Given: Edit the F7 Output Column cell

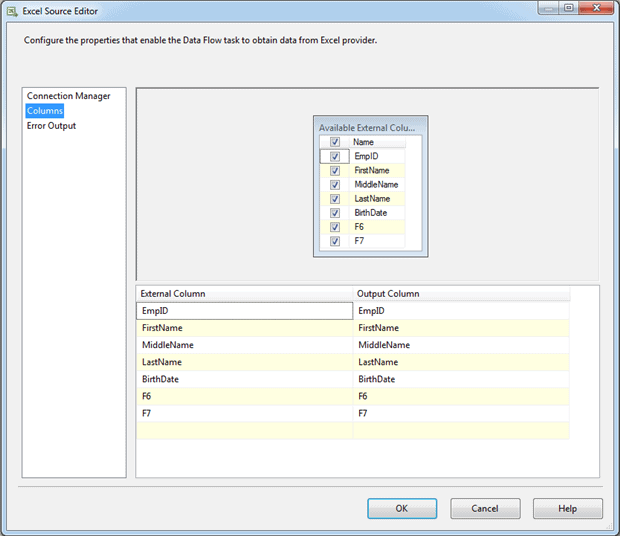Looking at the screenshot, I should point(461,413).
